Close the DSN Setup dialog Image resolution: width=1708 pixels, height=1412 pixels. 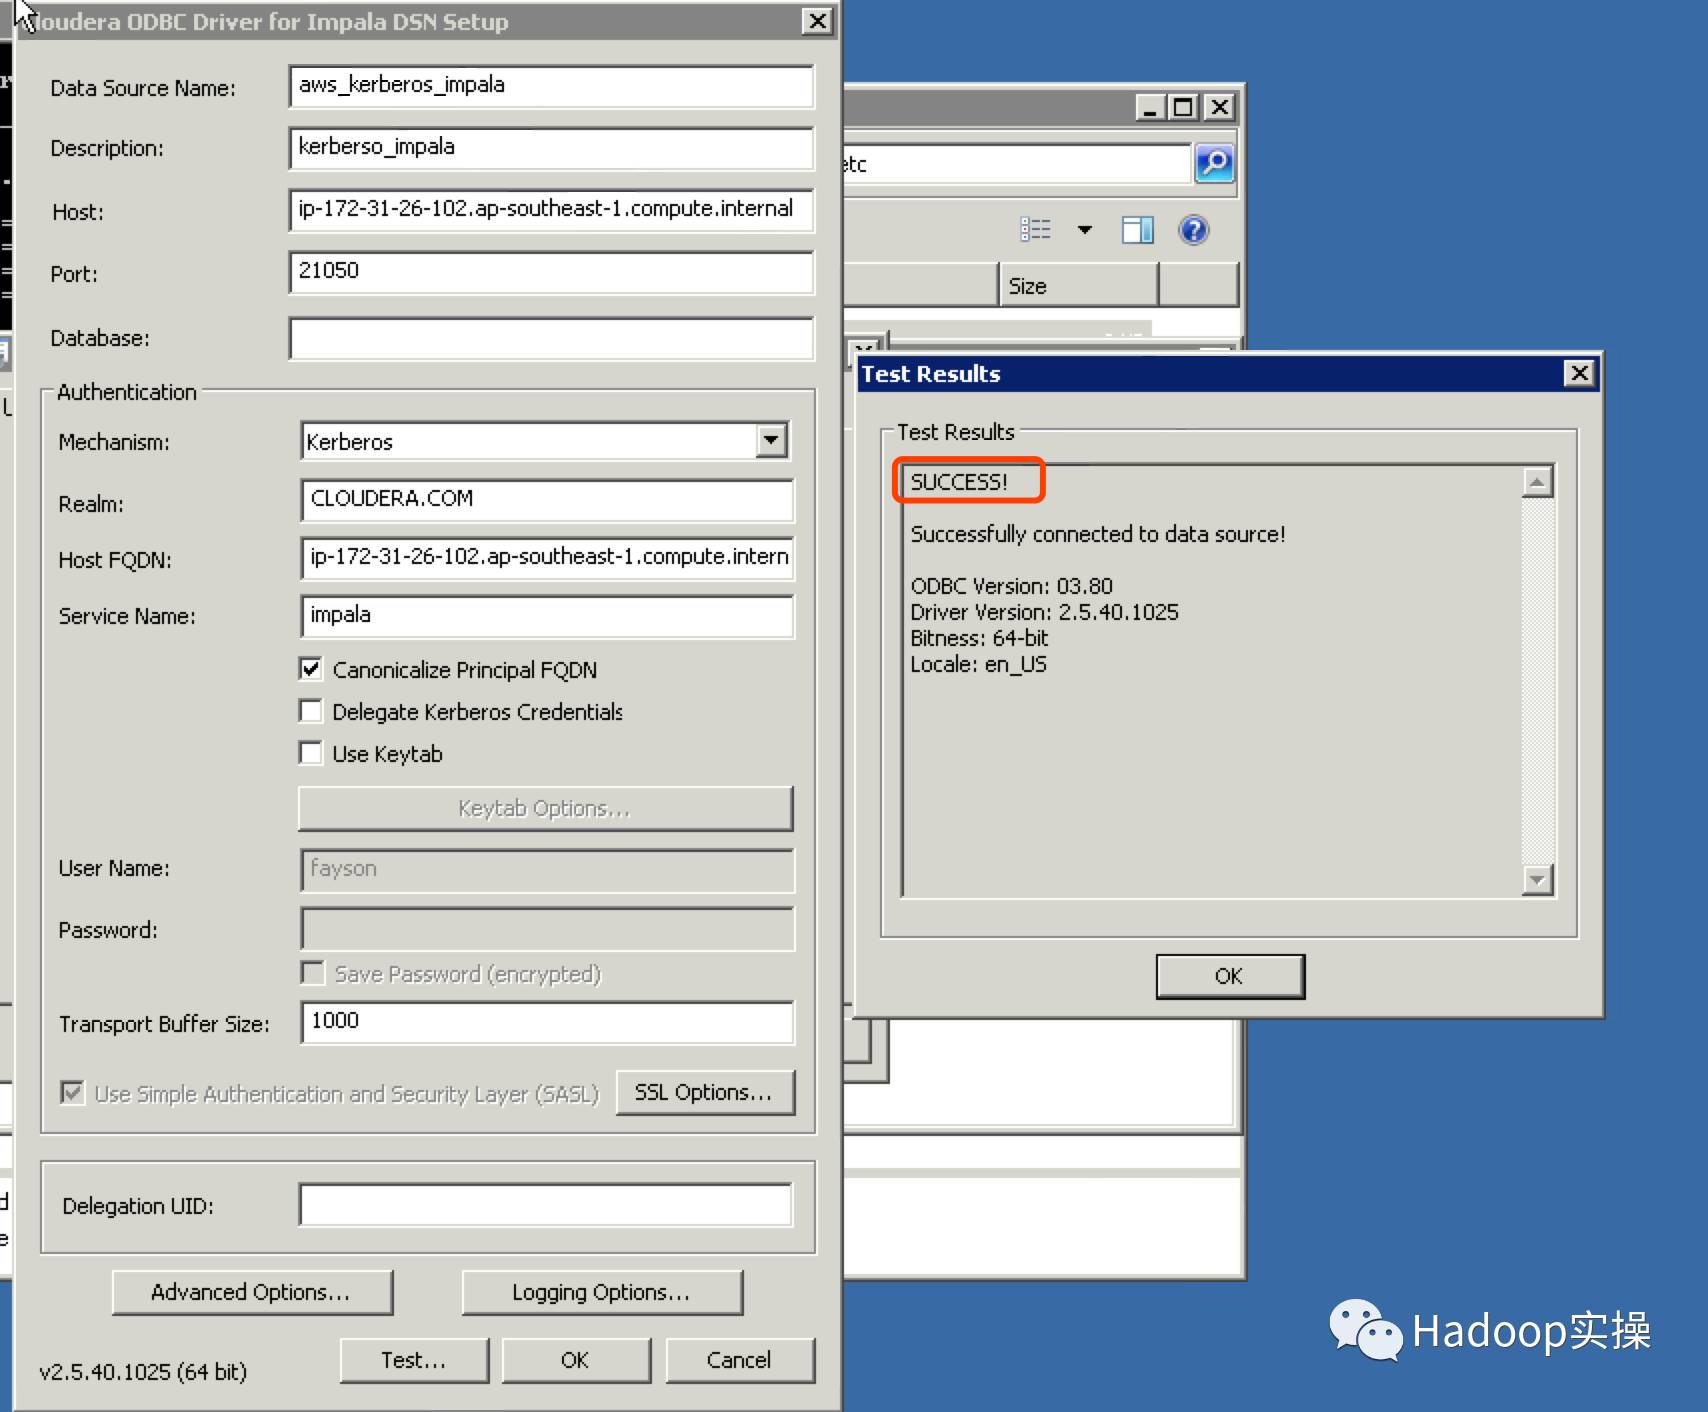(817, 21)
